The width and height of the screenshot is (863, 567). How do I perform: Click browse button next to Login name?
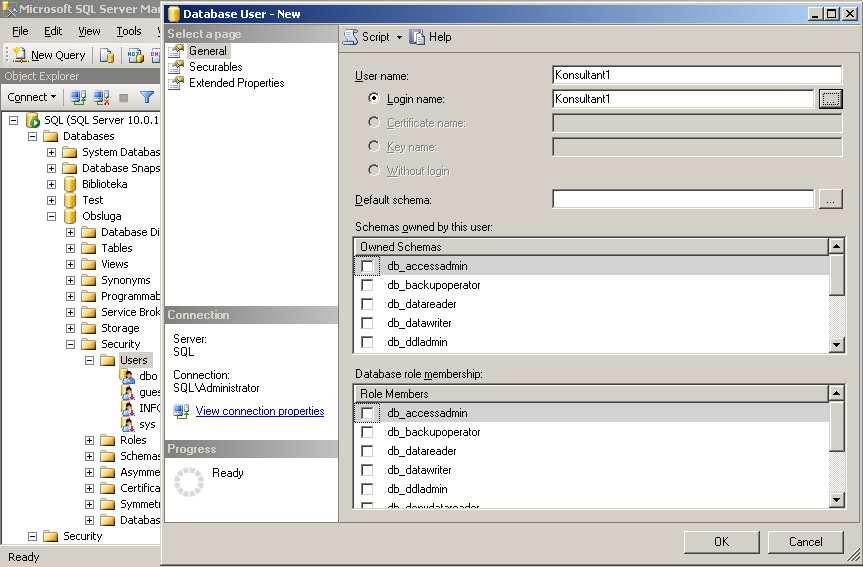831,99
